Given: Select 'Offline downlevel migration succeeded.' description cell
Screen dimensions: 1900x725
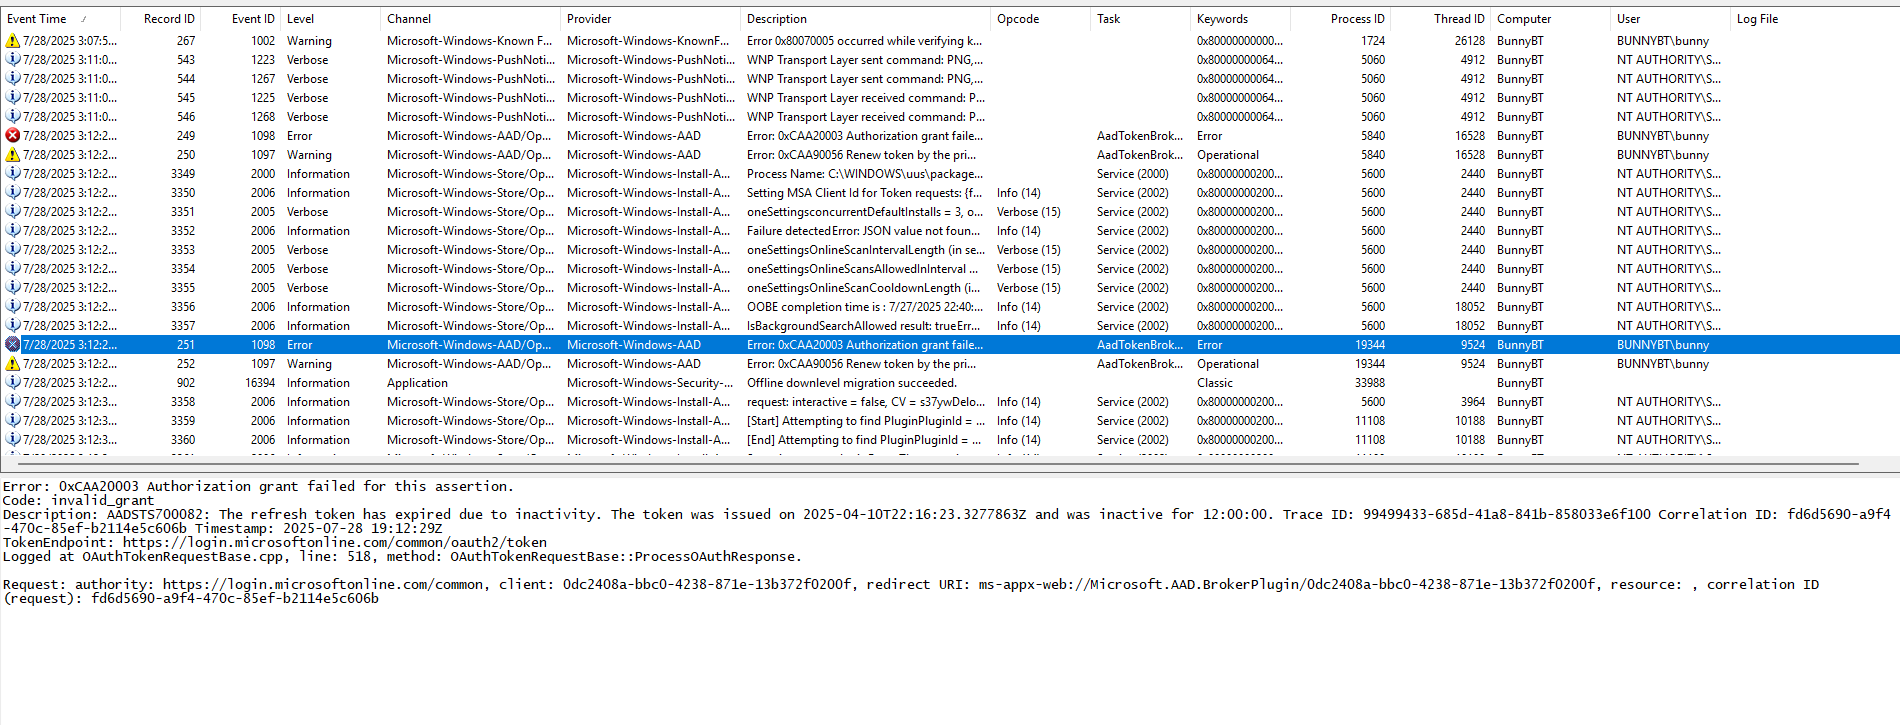Looking at the screenshot, I should pyautogui.click(x=852, y=383).
